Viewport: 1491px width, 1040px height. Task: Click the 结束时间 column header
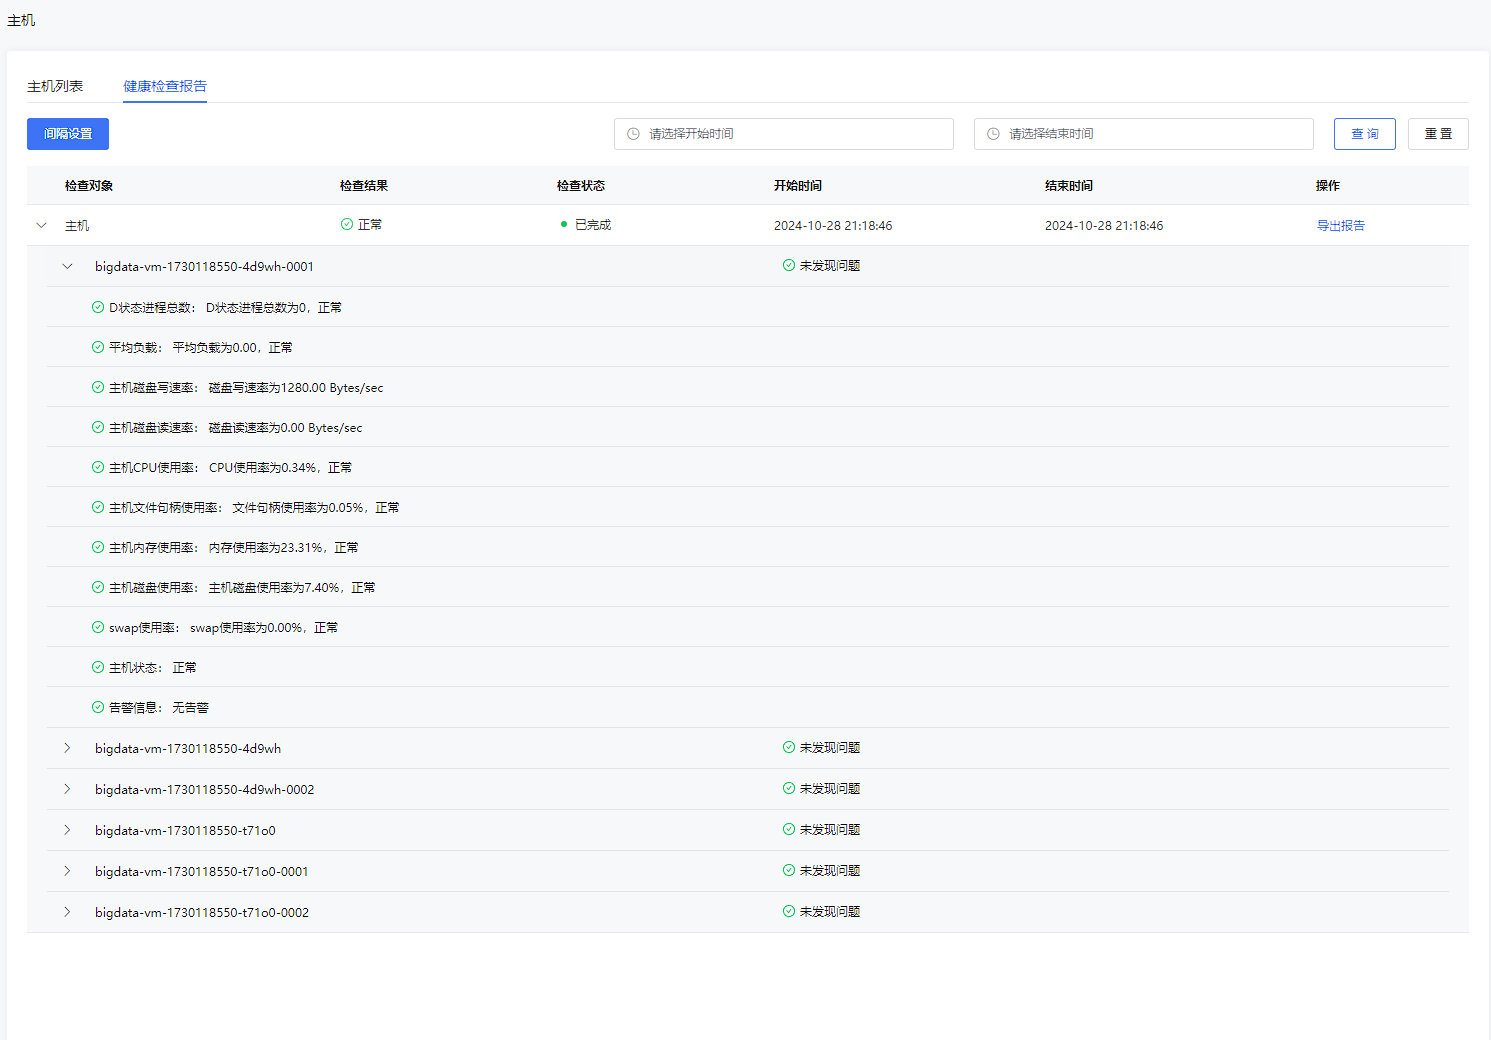pyautogui.click(x=1069, y=186)
